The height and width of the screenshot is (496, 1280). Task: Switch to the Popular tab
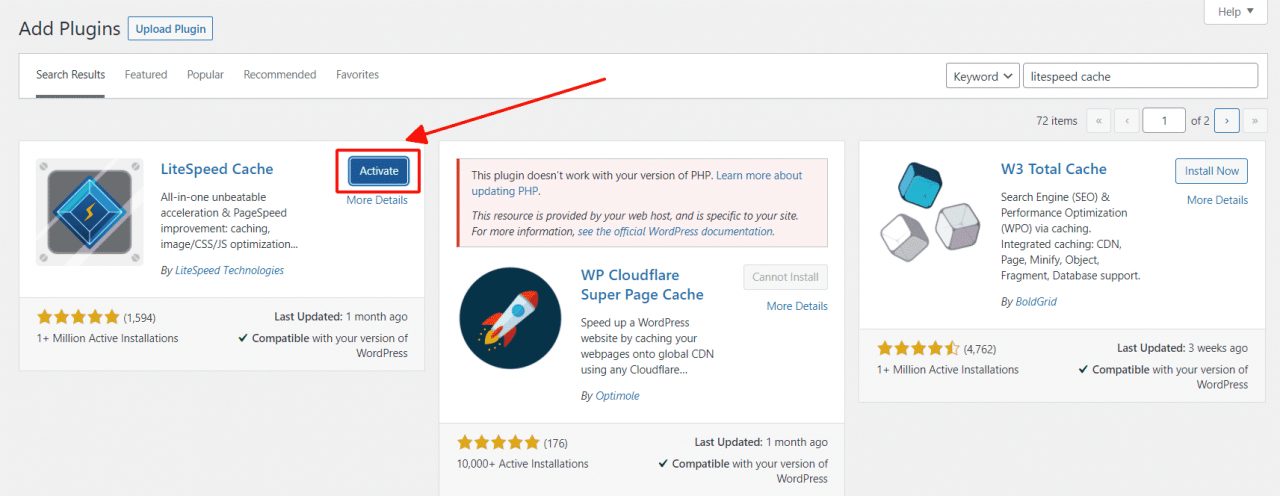pyautogui.click(x=205, y=75)
